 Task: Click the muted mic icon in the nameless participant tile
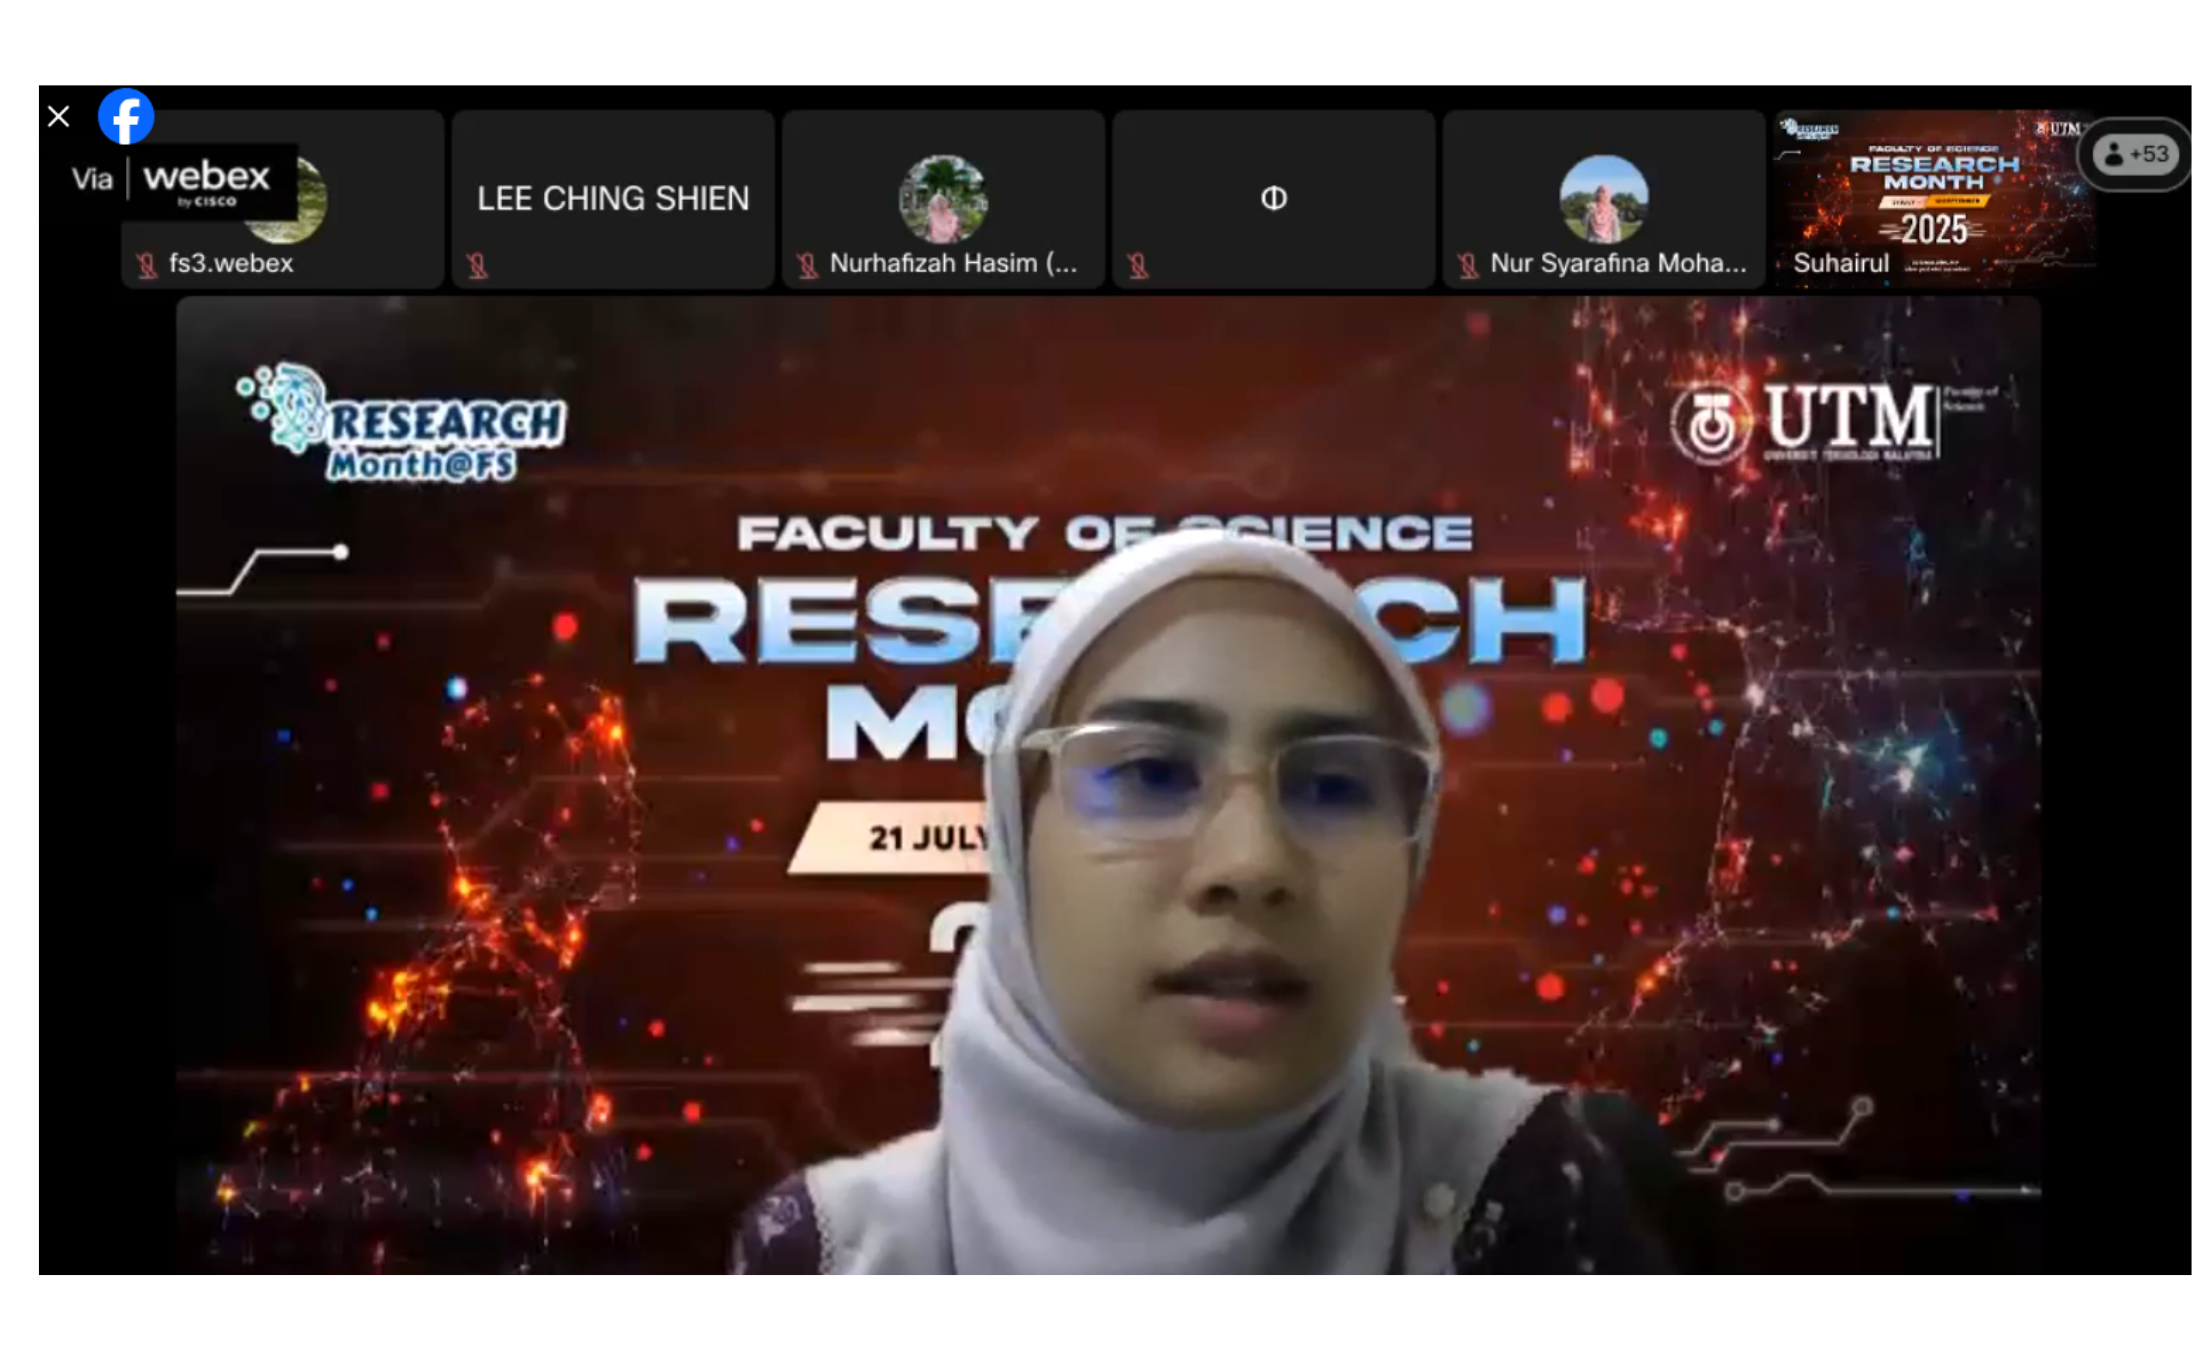pos(1138,265)
